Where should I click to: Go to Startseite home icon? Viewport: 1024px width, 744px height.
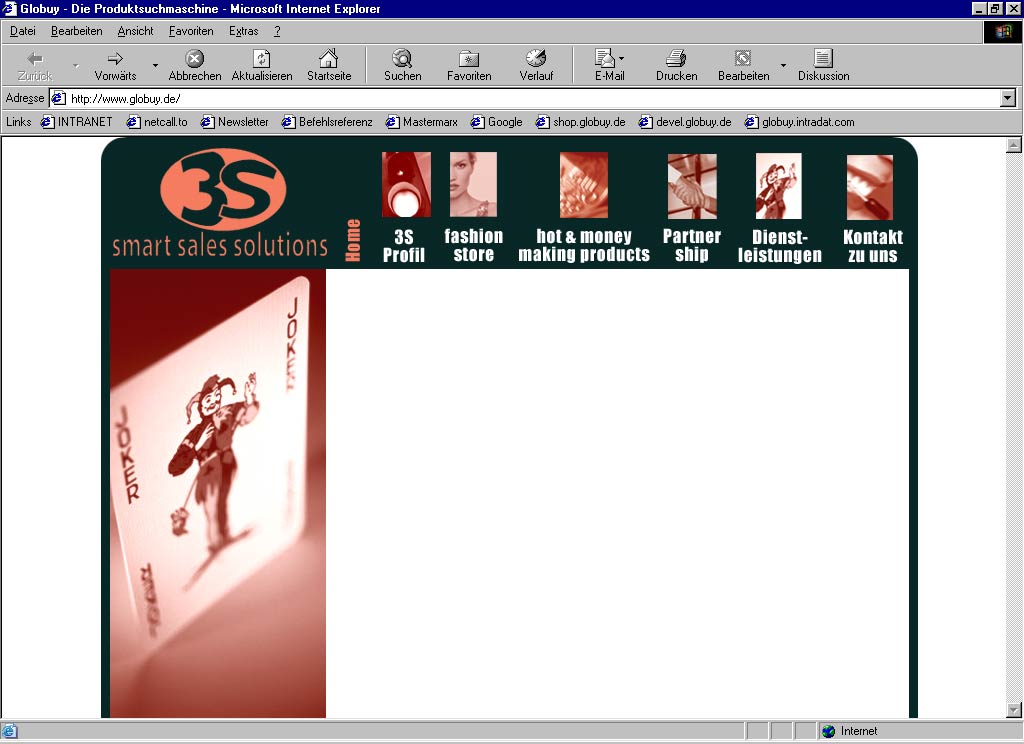tap(328, 59)
